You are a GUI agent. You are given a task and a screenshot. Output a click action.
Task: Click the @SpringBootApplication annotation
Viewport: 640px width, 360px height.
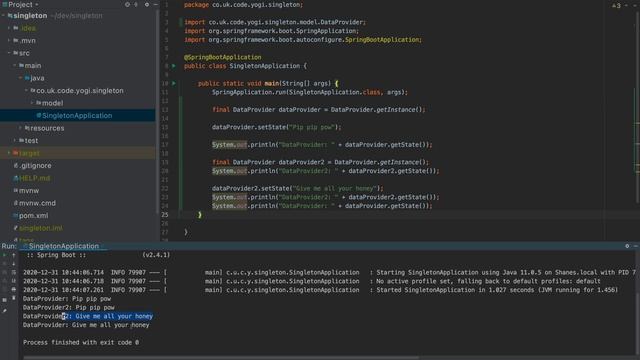222,57
